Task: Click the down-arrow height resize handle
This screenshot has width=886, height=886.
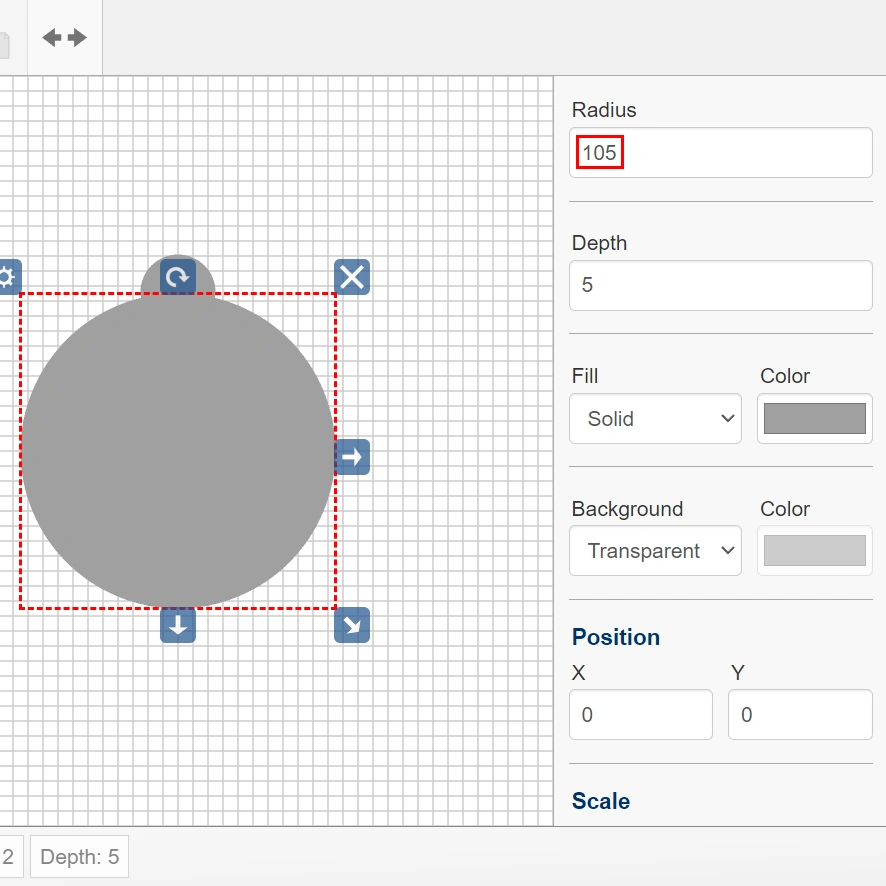Action: click(178, 625)
